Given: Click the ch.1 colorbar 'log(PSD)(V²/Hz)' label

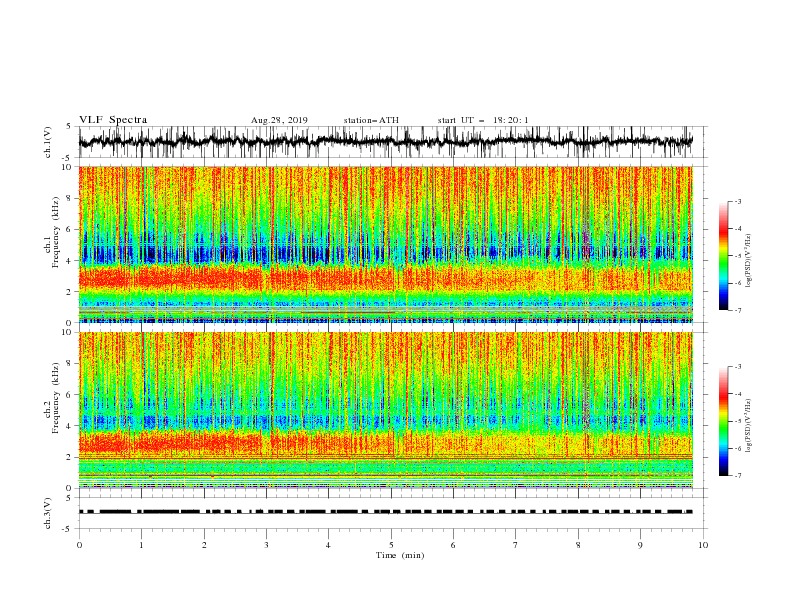Looking at the screenshot, I should click(x=748, y=261).
